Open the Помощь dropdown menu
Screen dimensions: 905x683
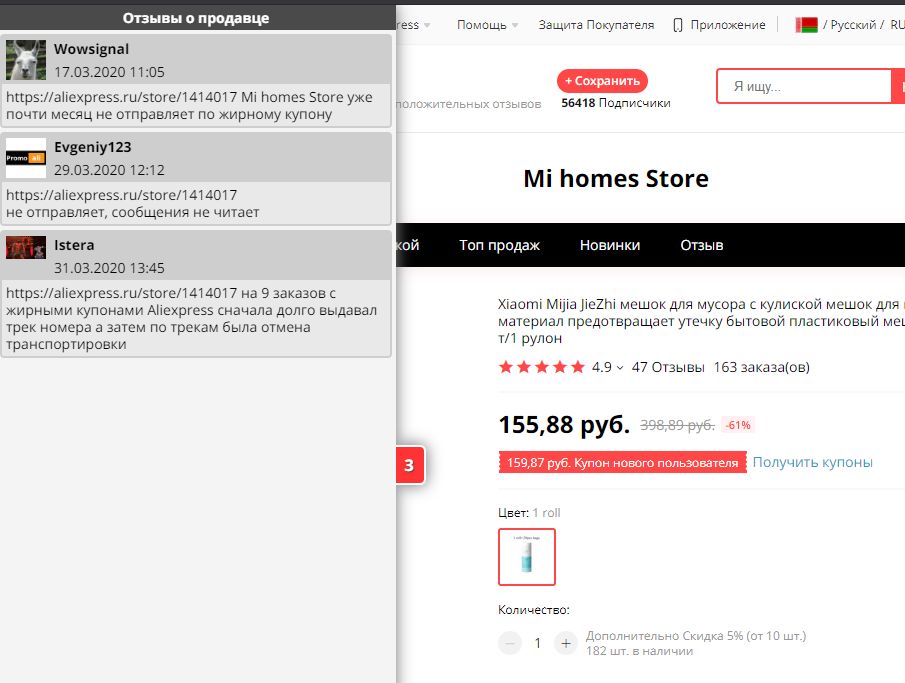(x=487, y=25)
